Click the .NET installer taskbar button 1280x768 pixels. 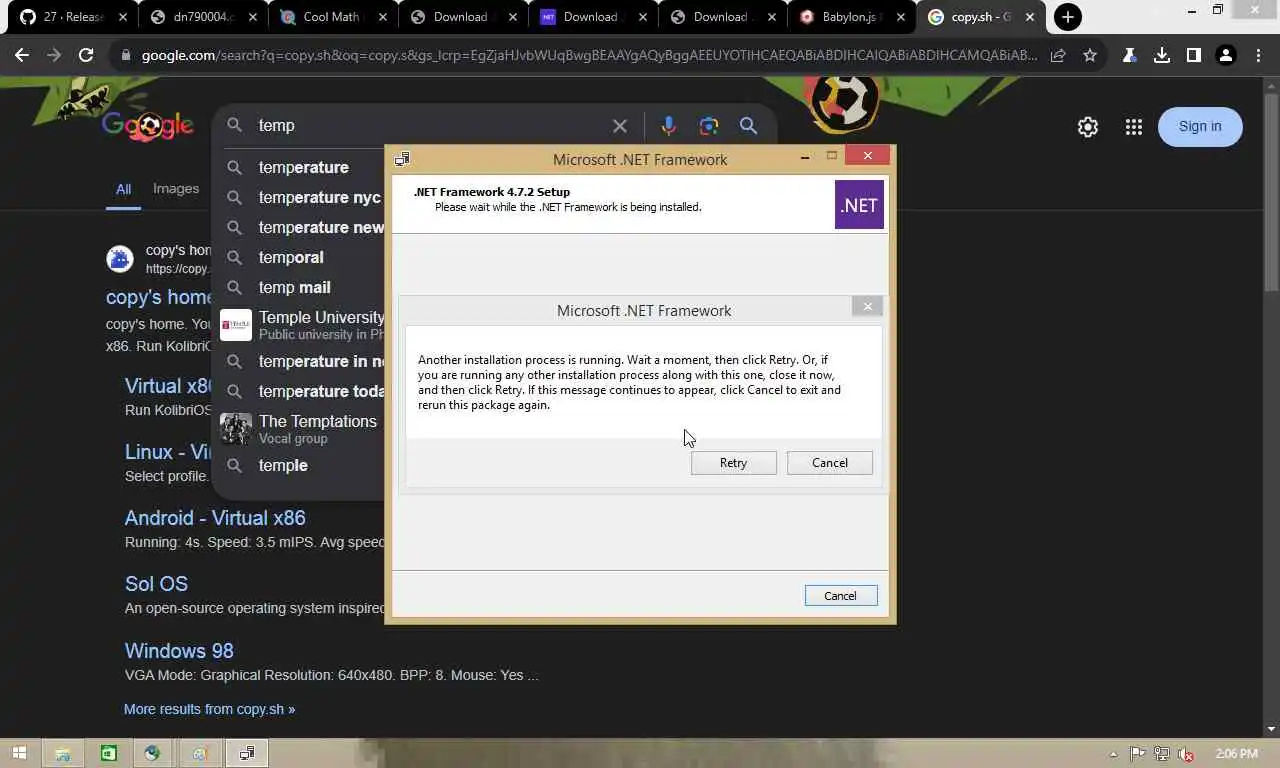[246, 753]
